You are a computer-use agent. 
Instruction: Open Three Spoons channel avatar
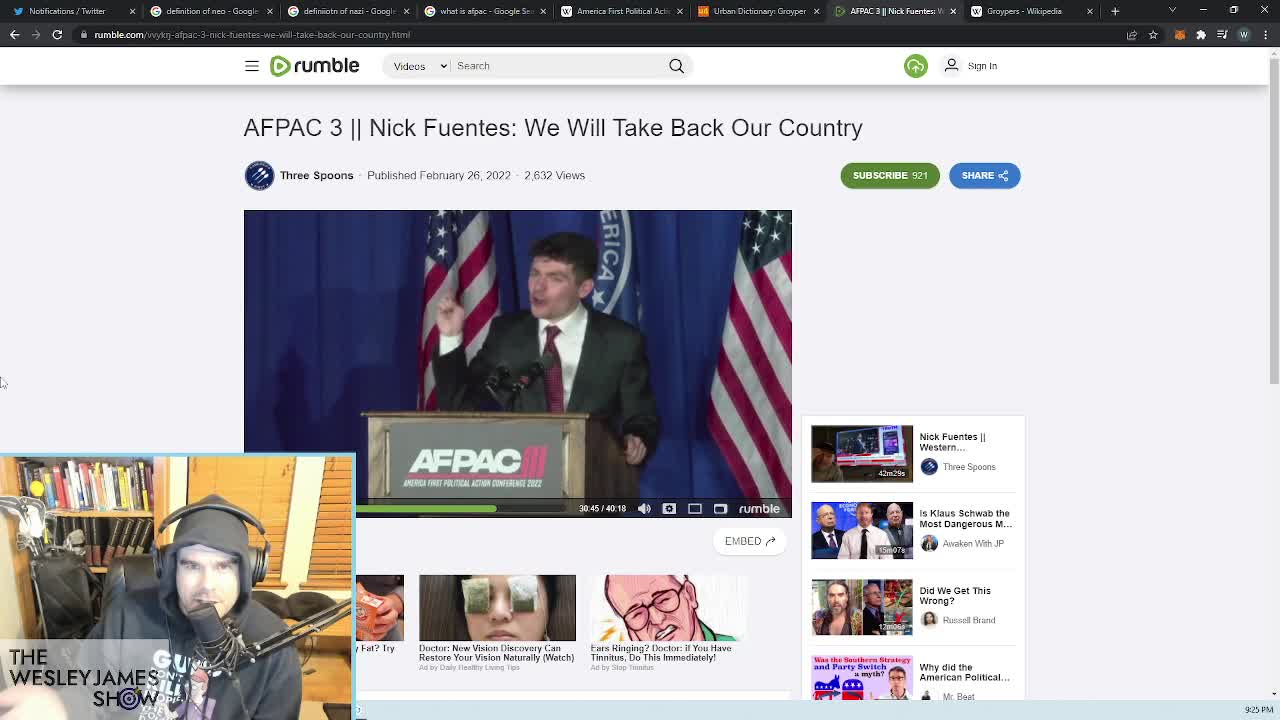(x=259, y=175)
